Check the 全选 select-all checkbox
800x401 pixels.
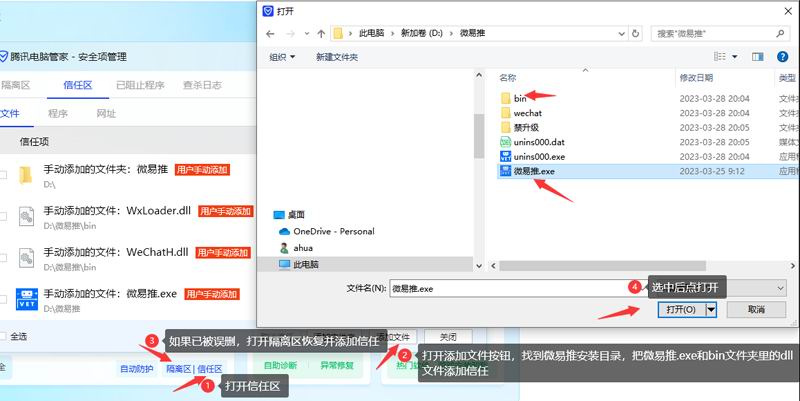[3, 336]
